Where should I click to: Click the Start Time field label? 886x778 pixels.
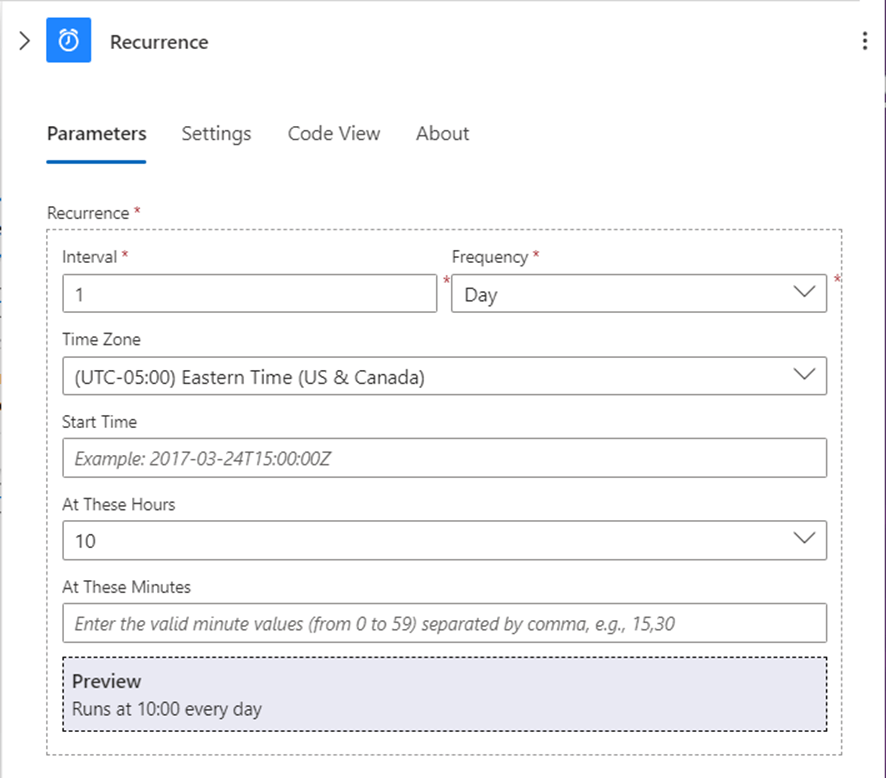coord(99,422)
